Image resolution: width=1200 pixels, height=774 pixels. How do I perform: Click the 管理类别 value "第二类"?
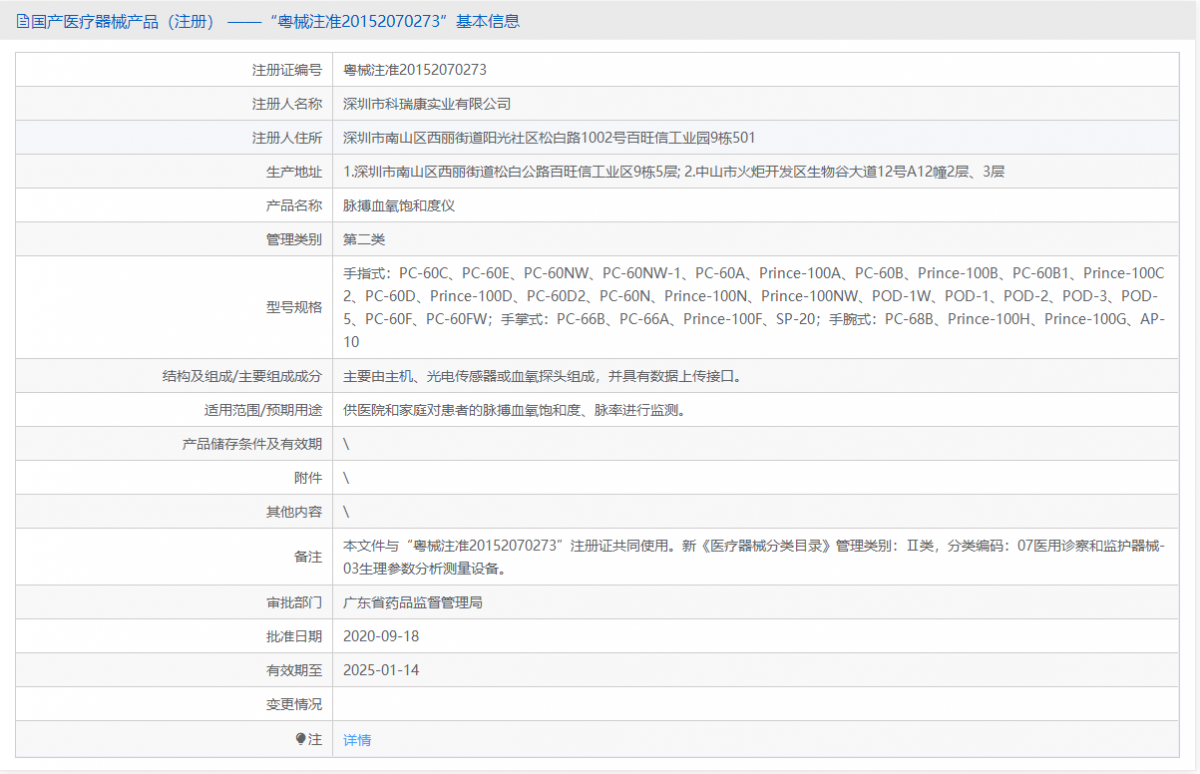[360, 239]
